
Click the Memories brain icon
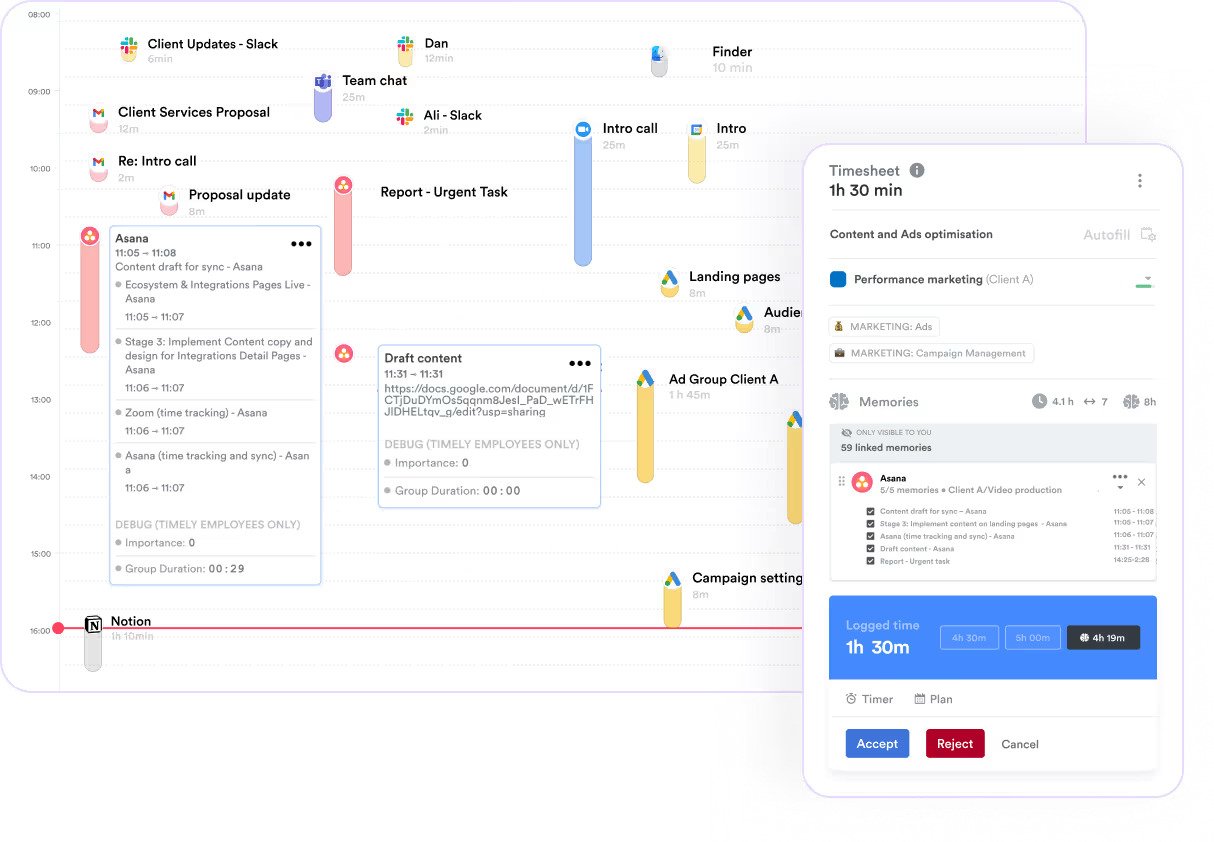coord(839,402)
